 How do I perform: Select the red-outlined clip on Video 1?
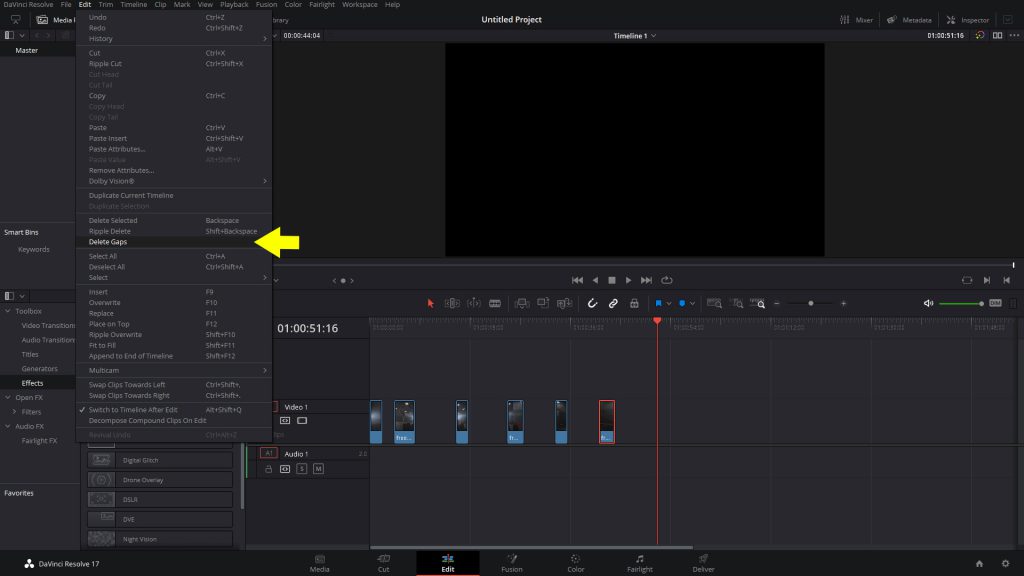(x=607, y=422)
